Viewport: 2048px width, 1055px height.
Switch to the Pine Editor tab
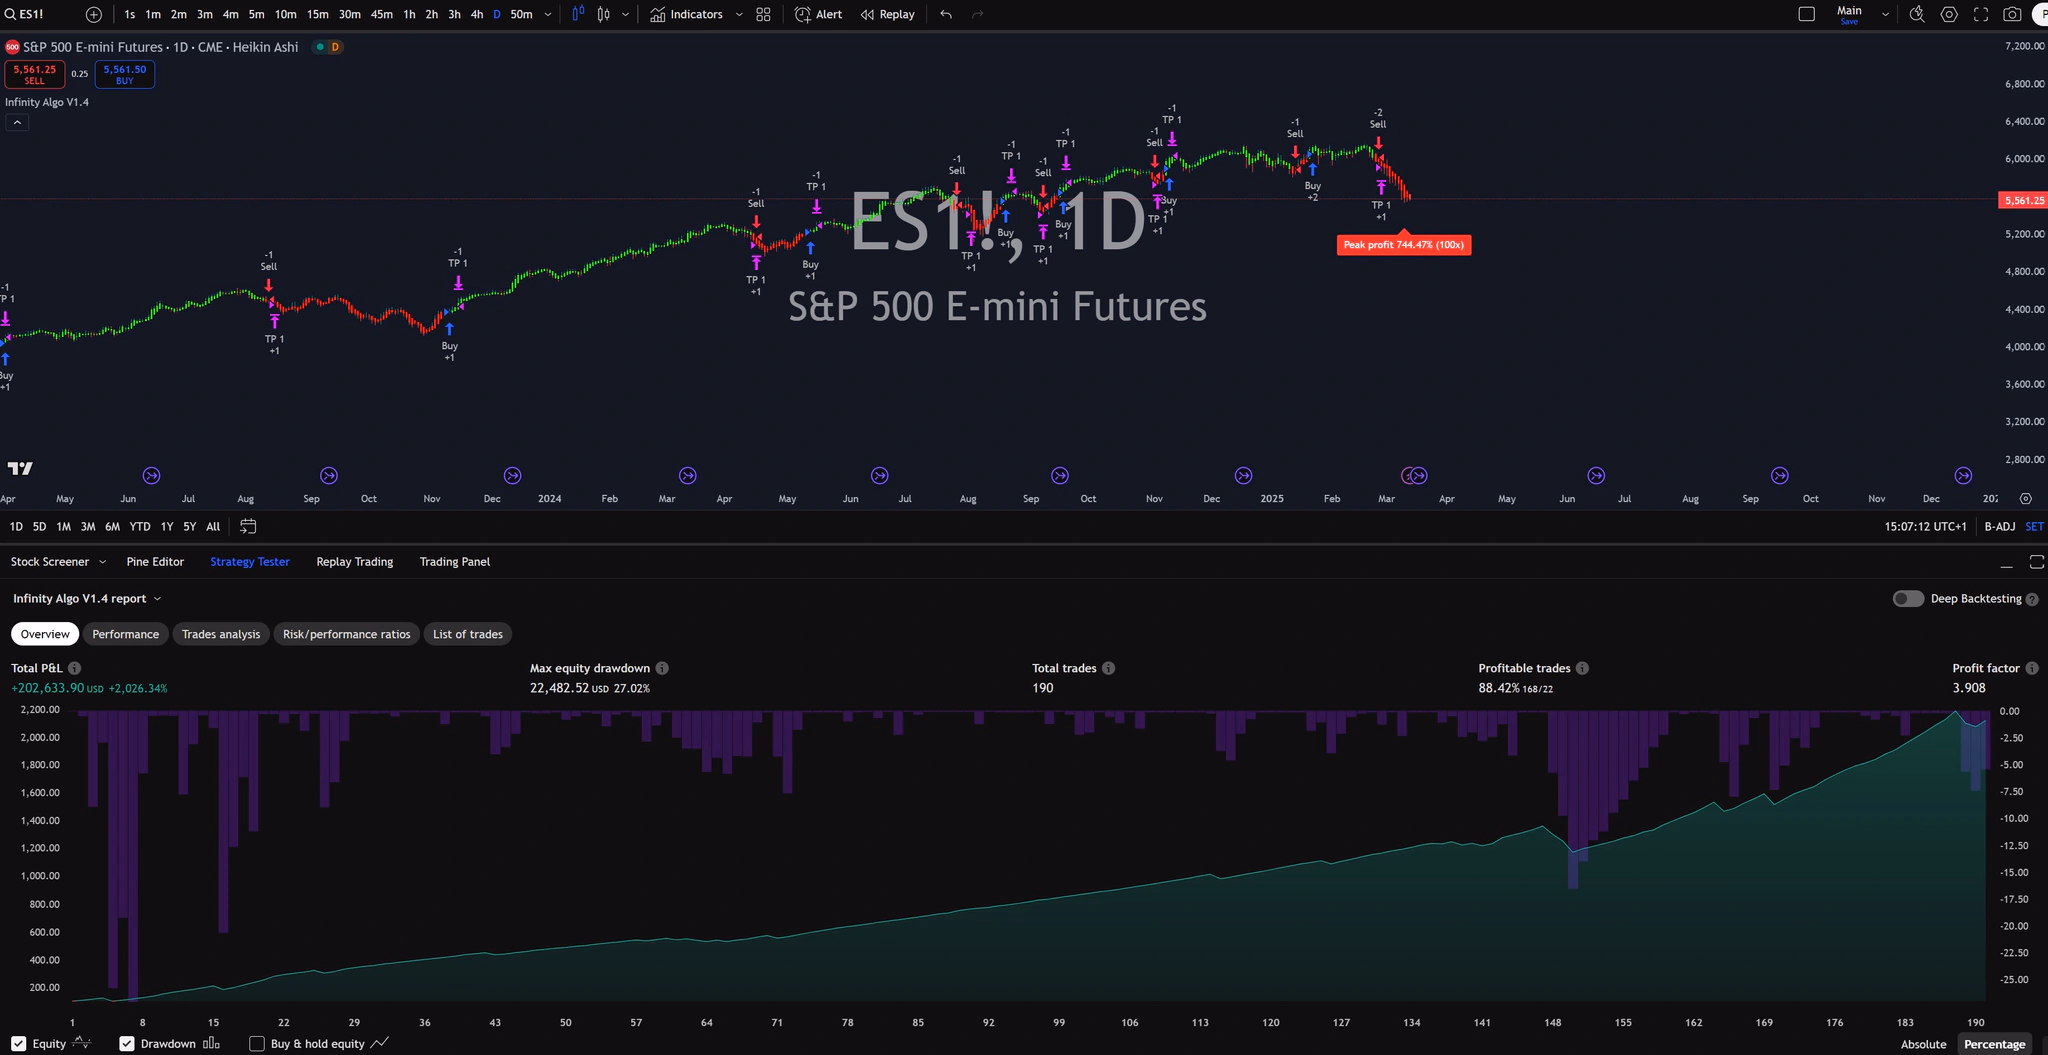point(155,561)
